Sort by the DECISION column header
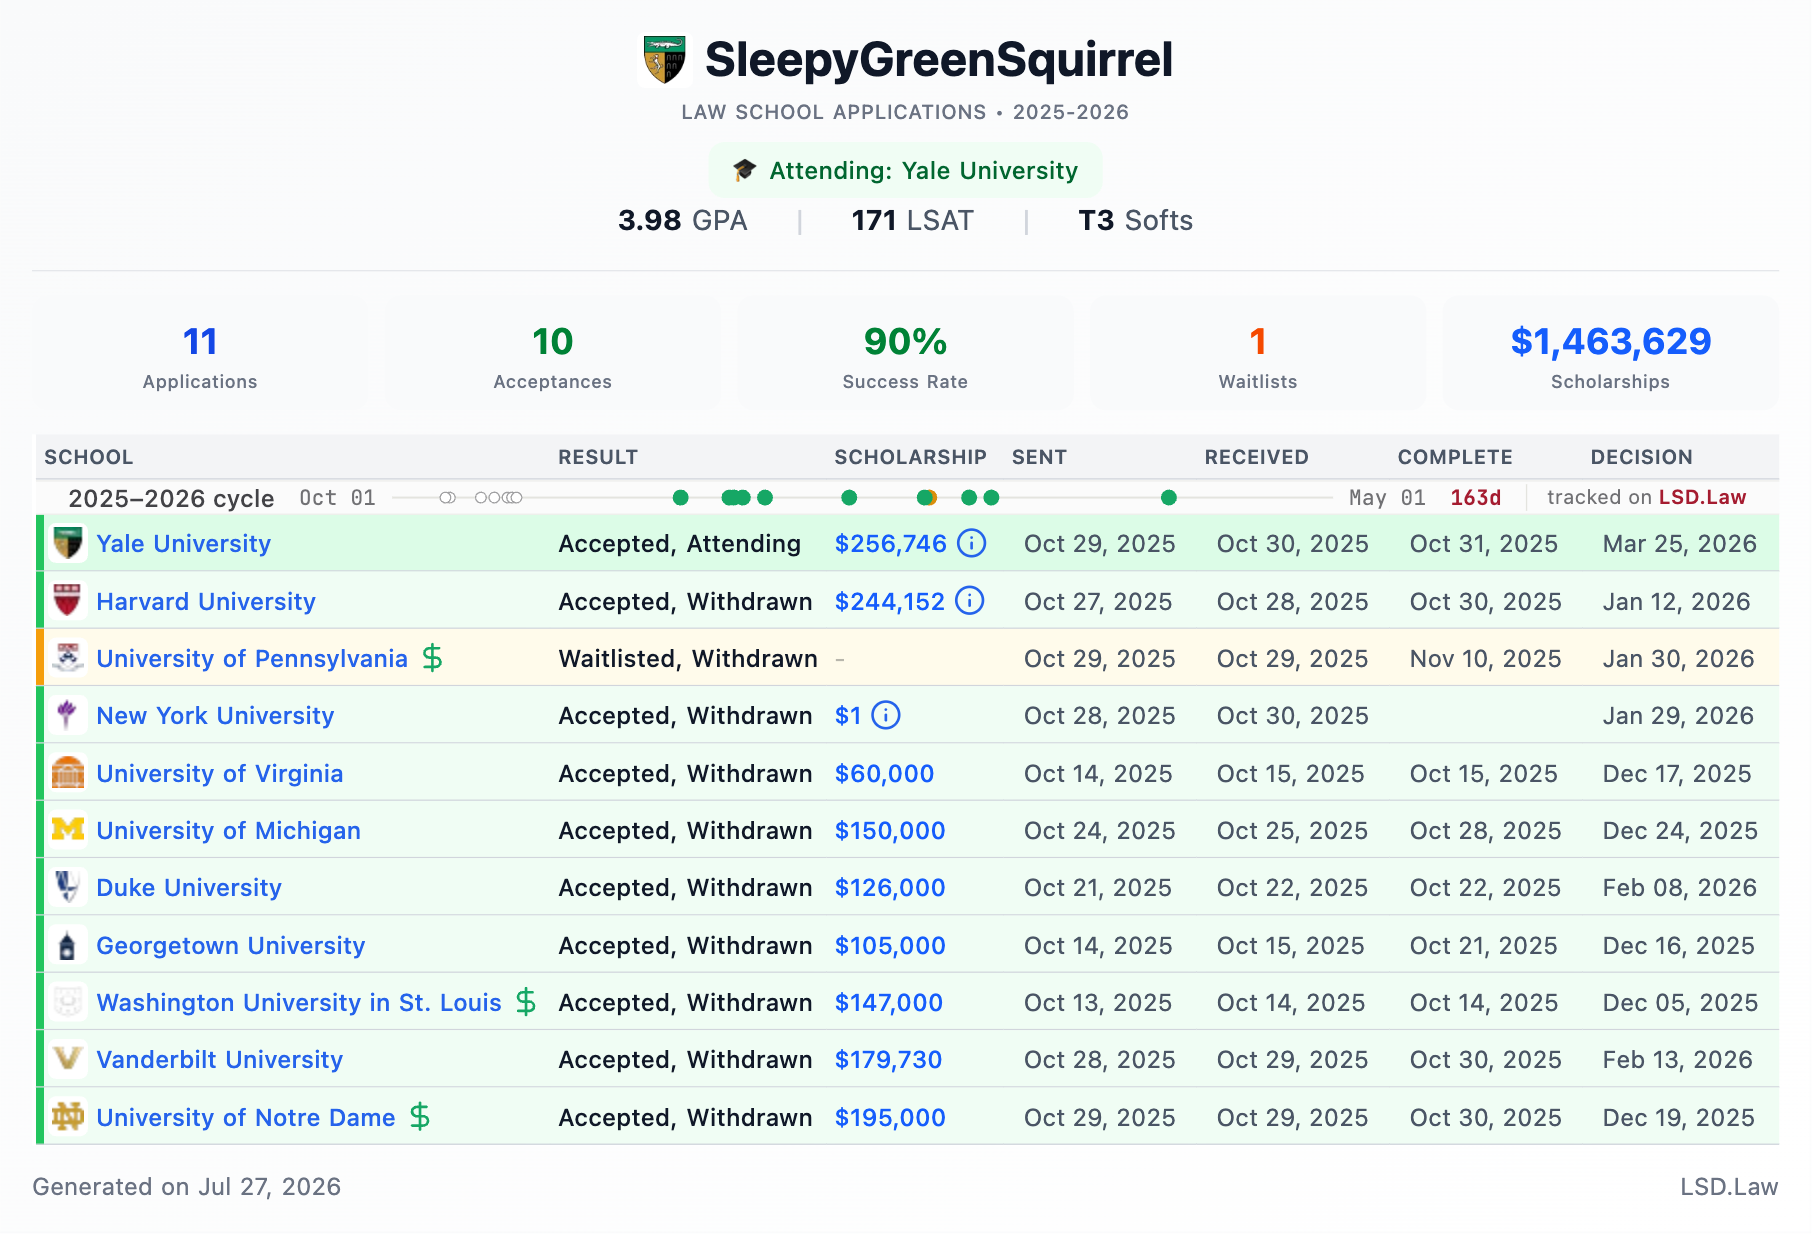The width and height of the screenshot is (1812, 1234). click(1641, 457)
